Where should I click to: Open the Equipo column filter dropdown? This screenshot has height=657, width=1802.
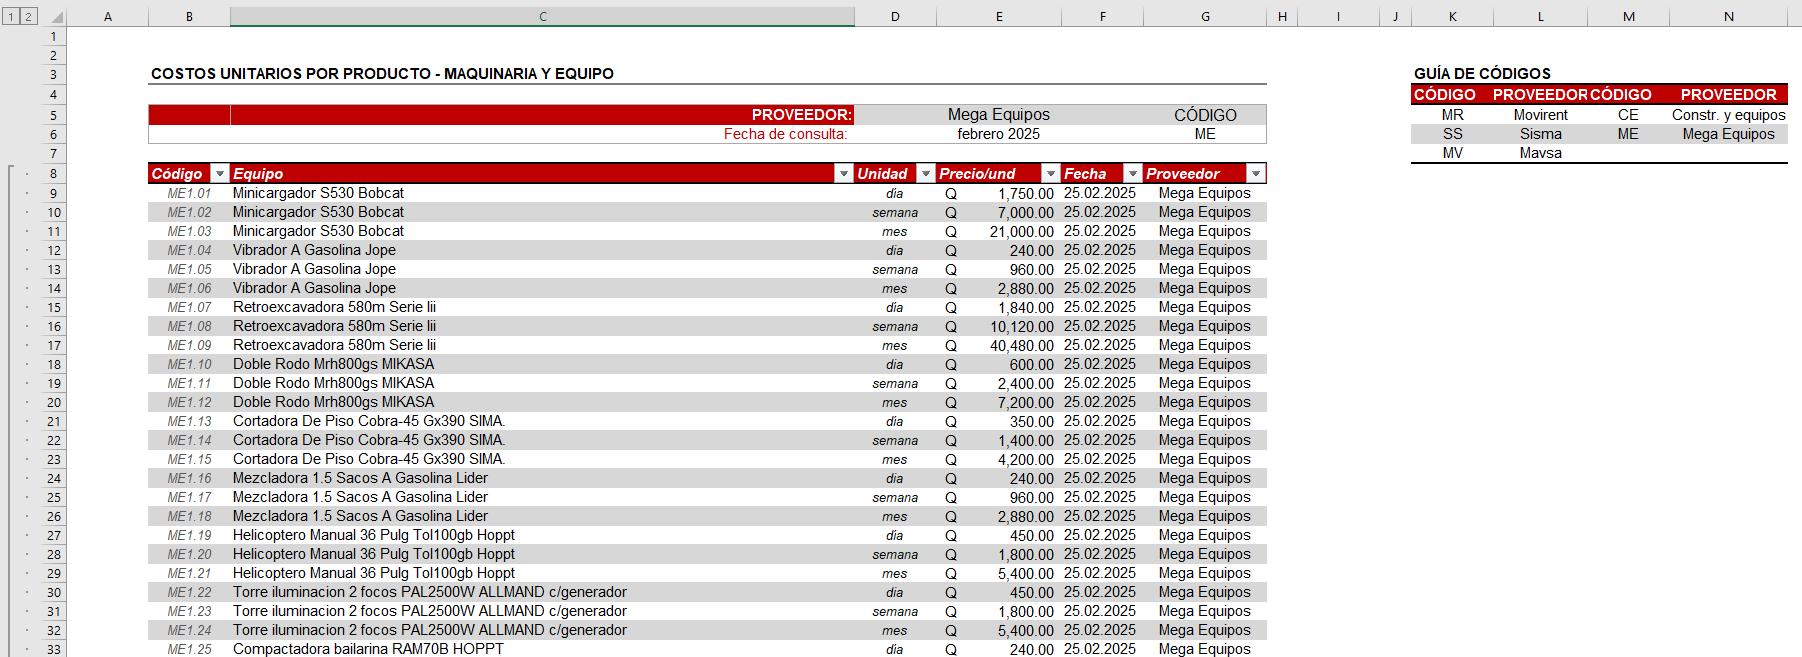pyautogui.click(x=844, y=174)
